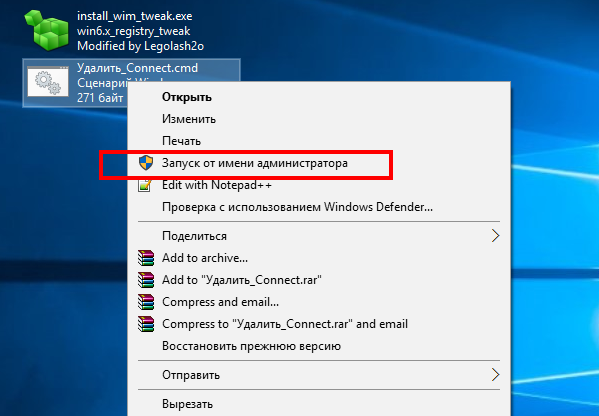
Task: Select Восстановить прежнюю версию
Action: click(319, 346)
